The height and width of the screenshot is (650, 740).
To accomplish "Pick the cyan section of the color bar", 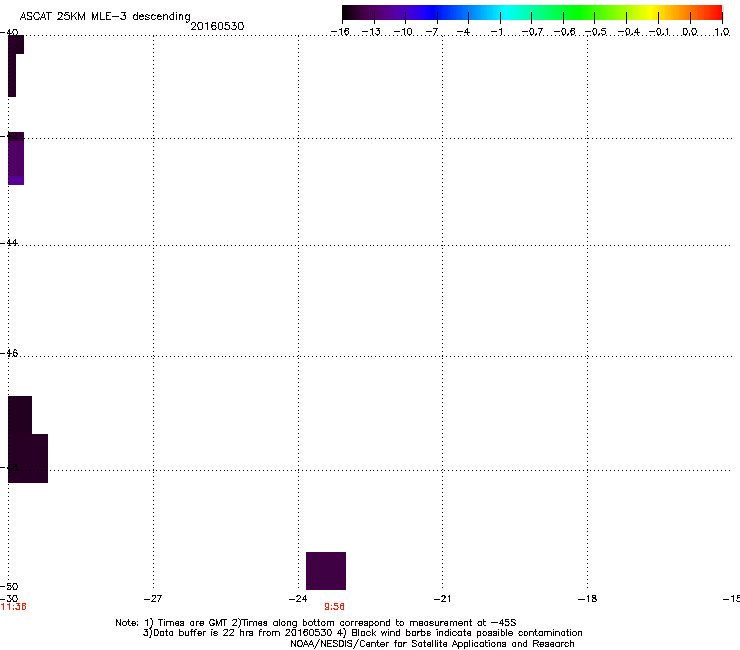I will (507, 12).
